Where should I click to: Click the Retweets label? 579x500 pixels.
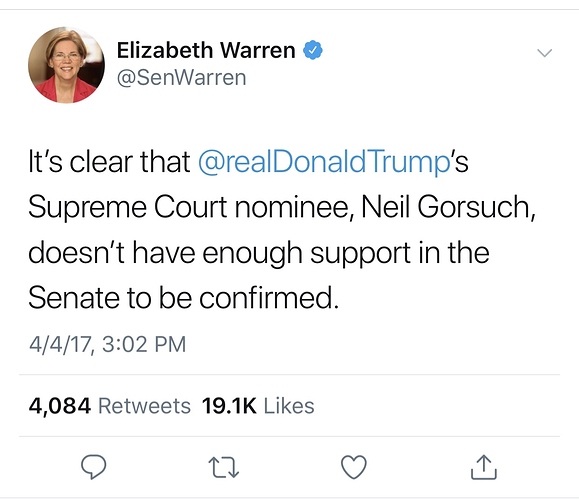click(144, 406)
